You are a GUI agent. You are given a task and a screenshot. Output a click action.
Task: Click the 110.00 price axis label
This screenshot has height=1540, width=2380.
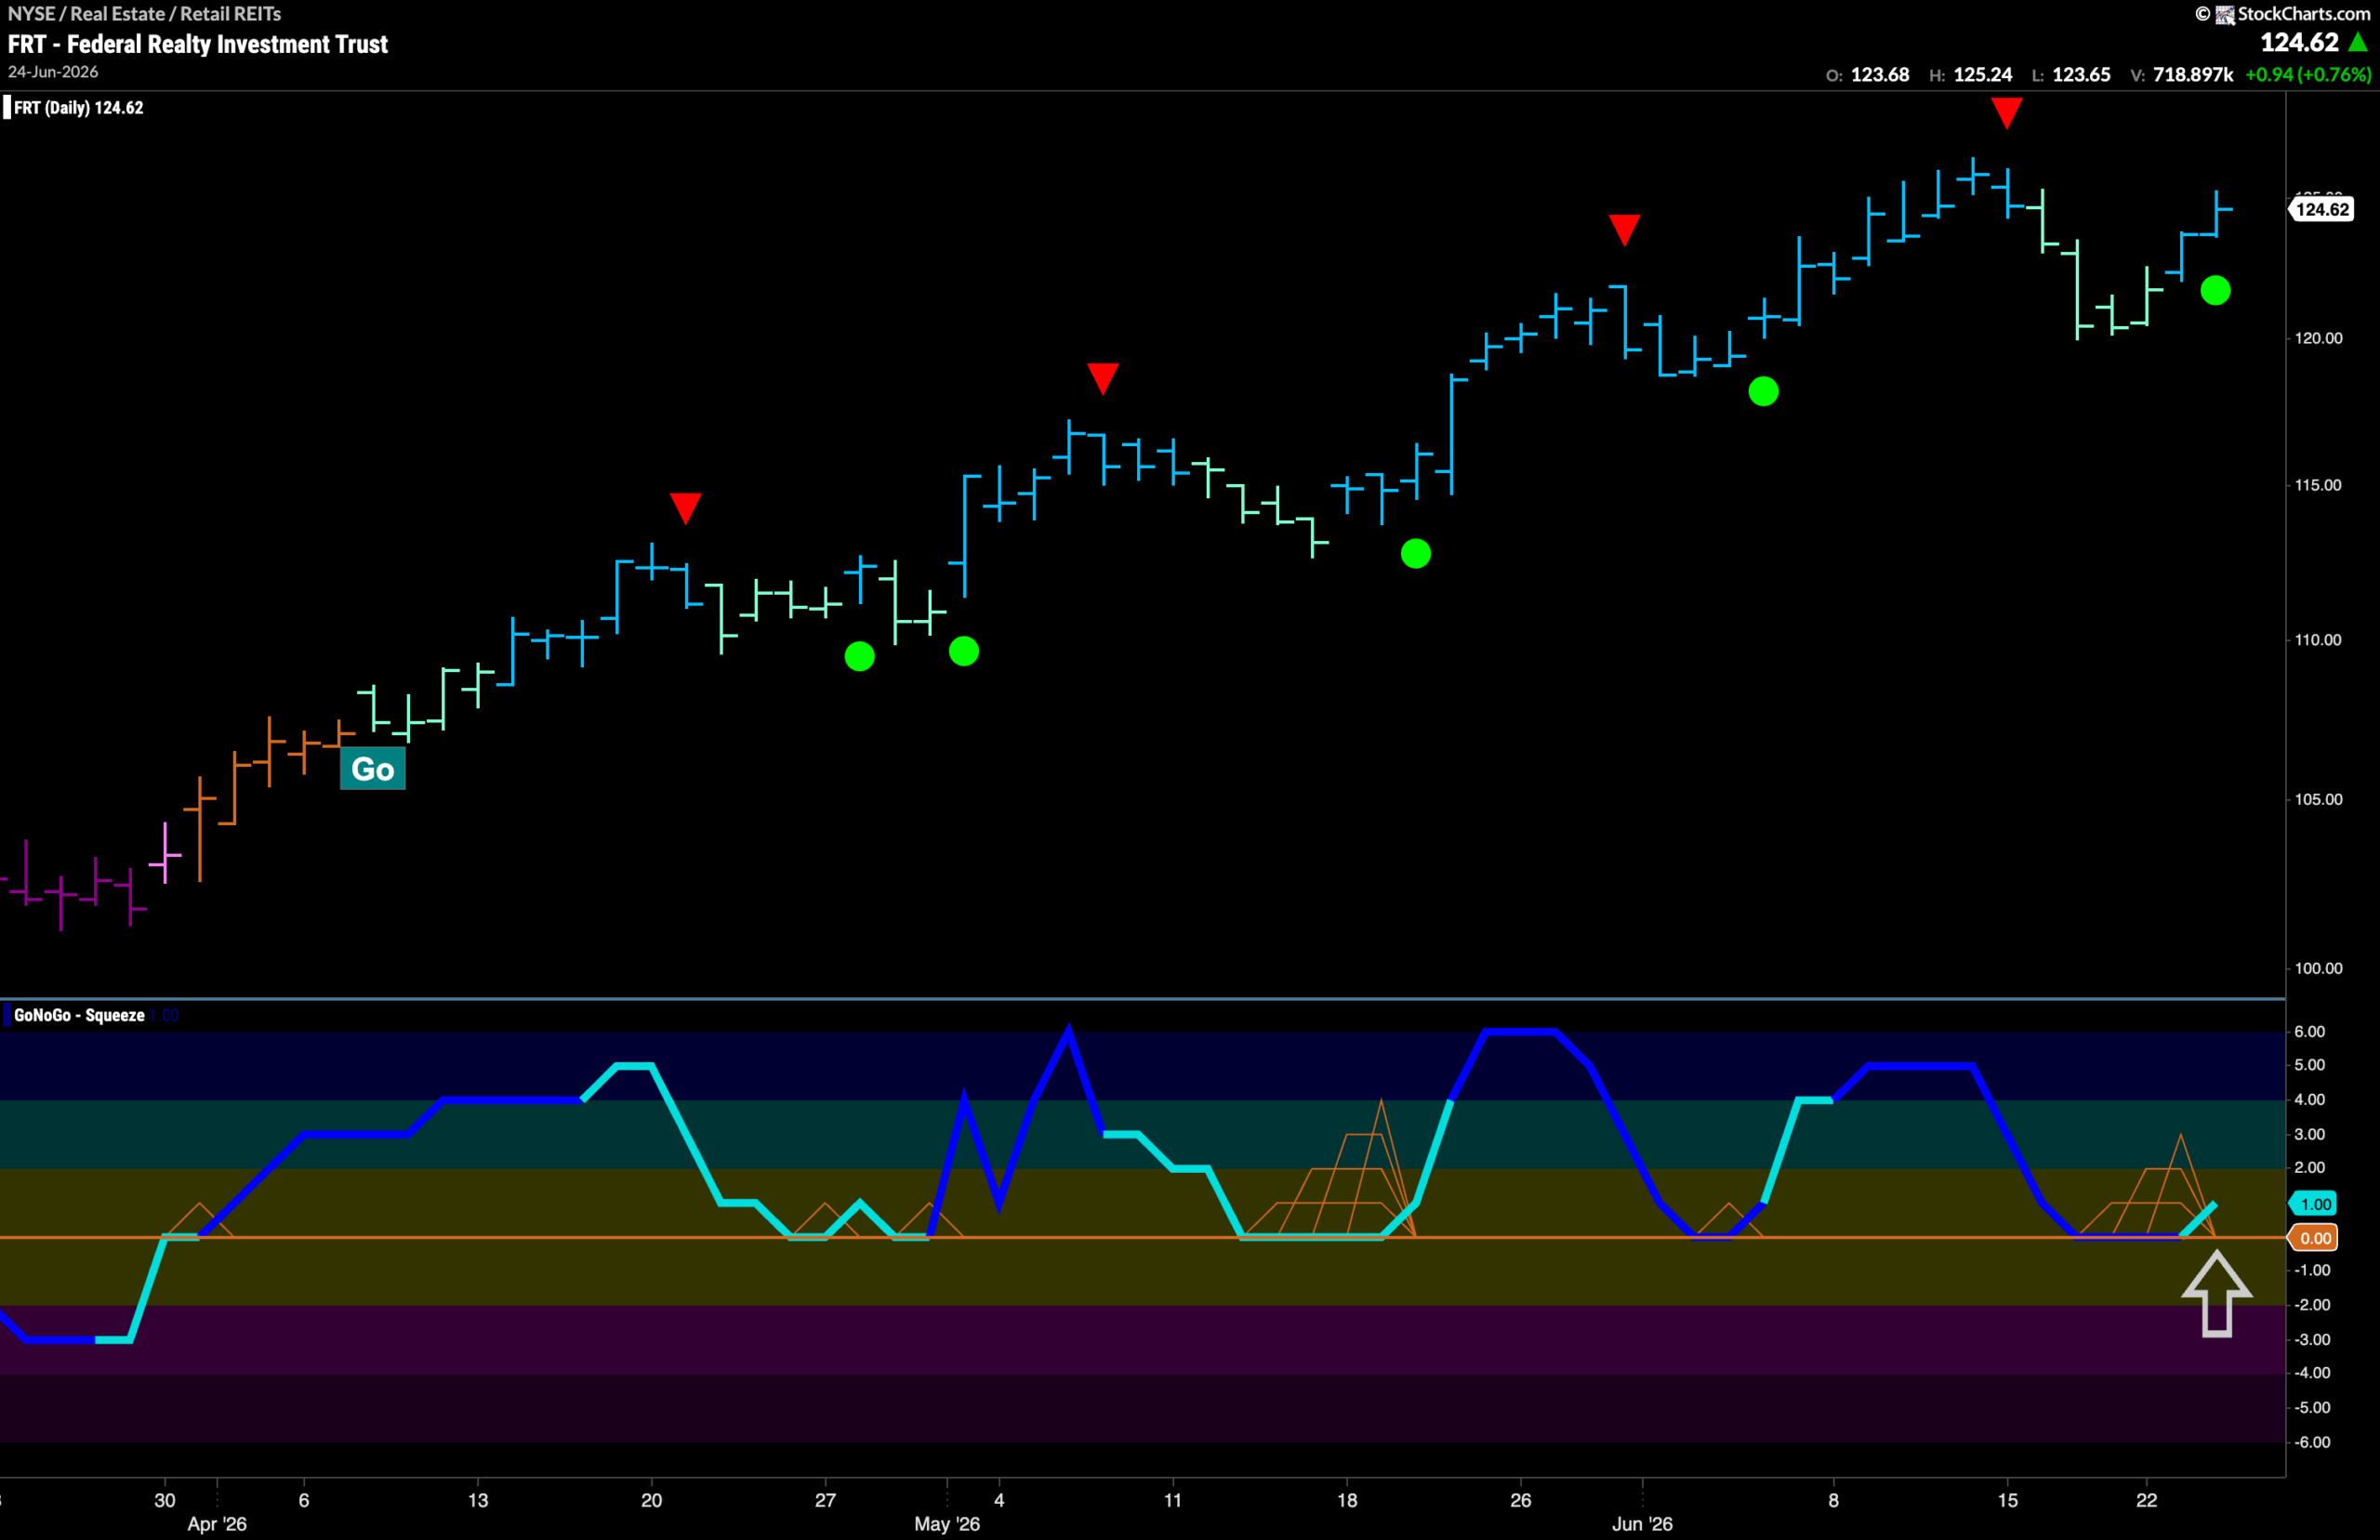click(2318, 640)
